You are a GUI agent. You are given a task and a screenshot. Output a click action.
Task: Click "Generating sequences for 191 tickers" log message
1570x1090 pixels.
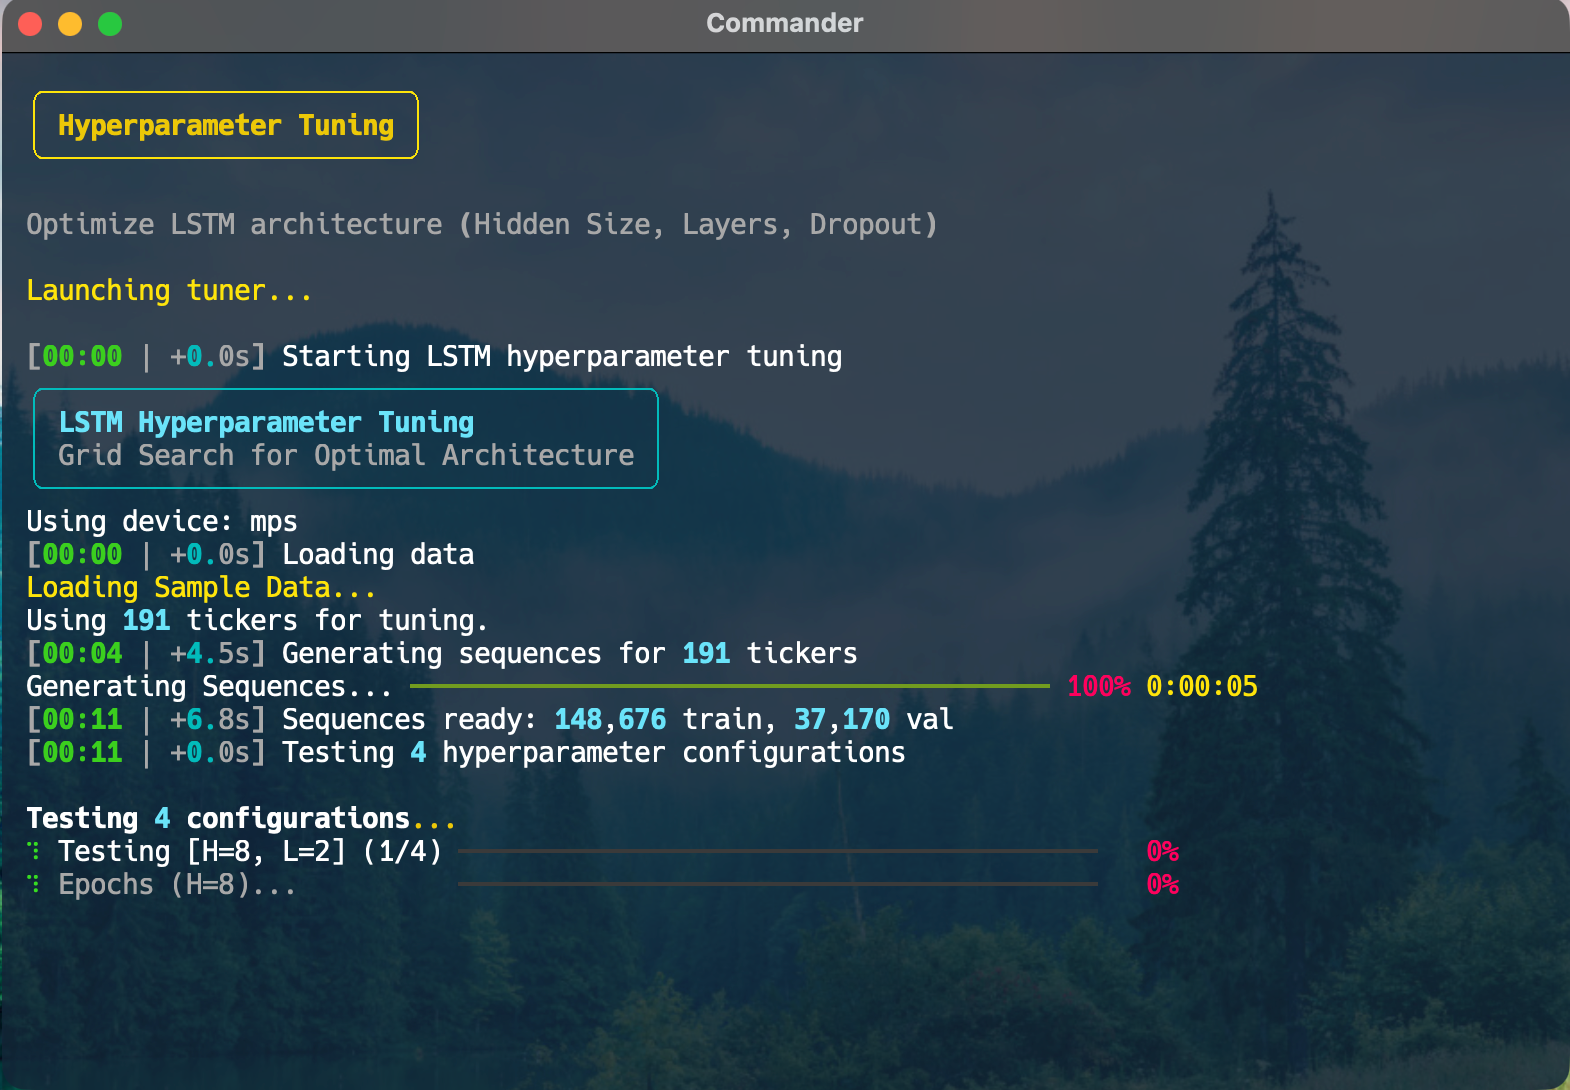(570, 653)
